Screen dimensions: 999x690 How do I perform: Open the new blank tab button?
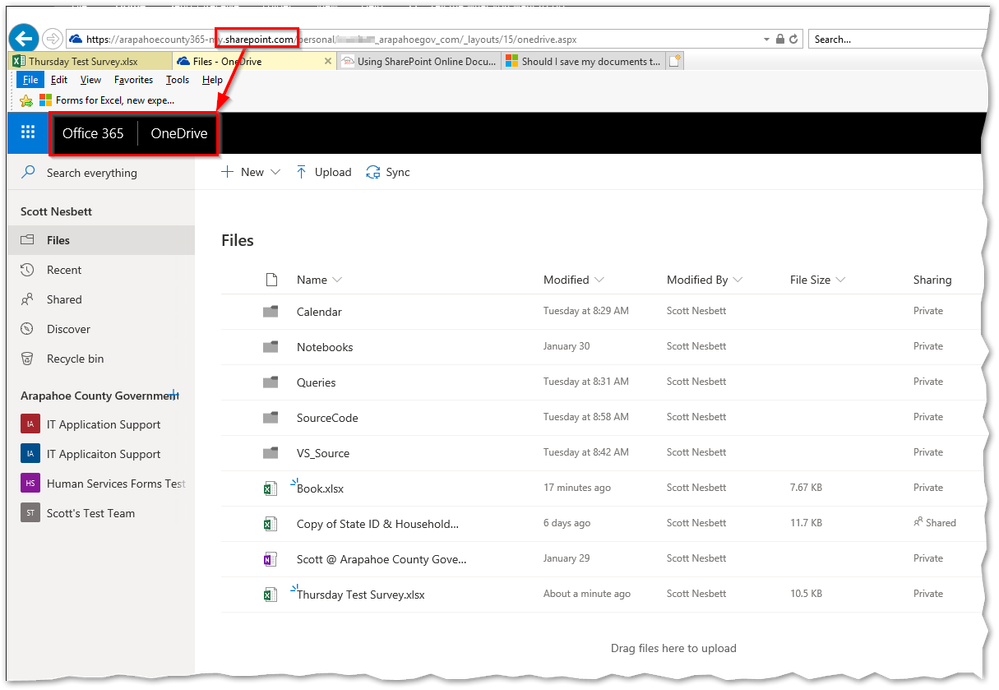pos(675,61)
